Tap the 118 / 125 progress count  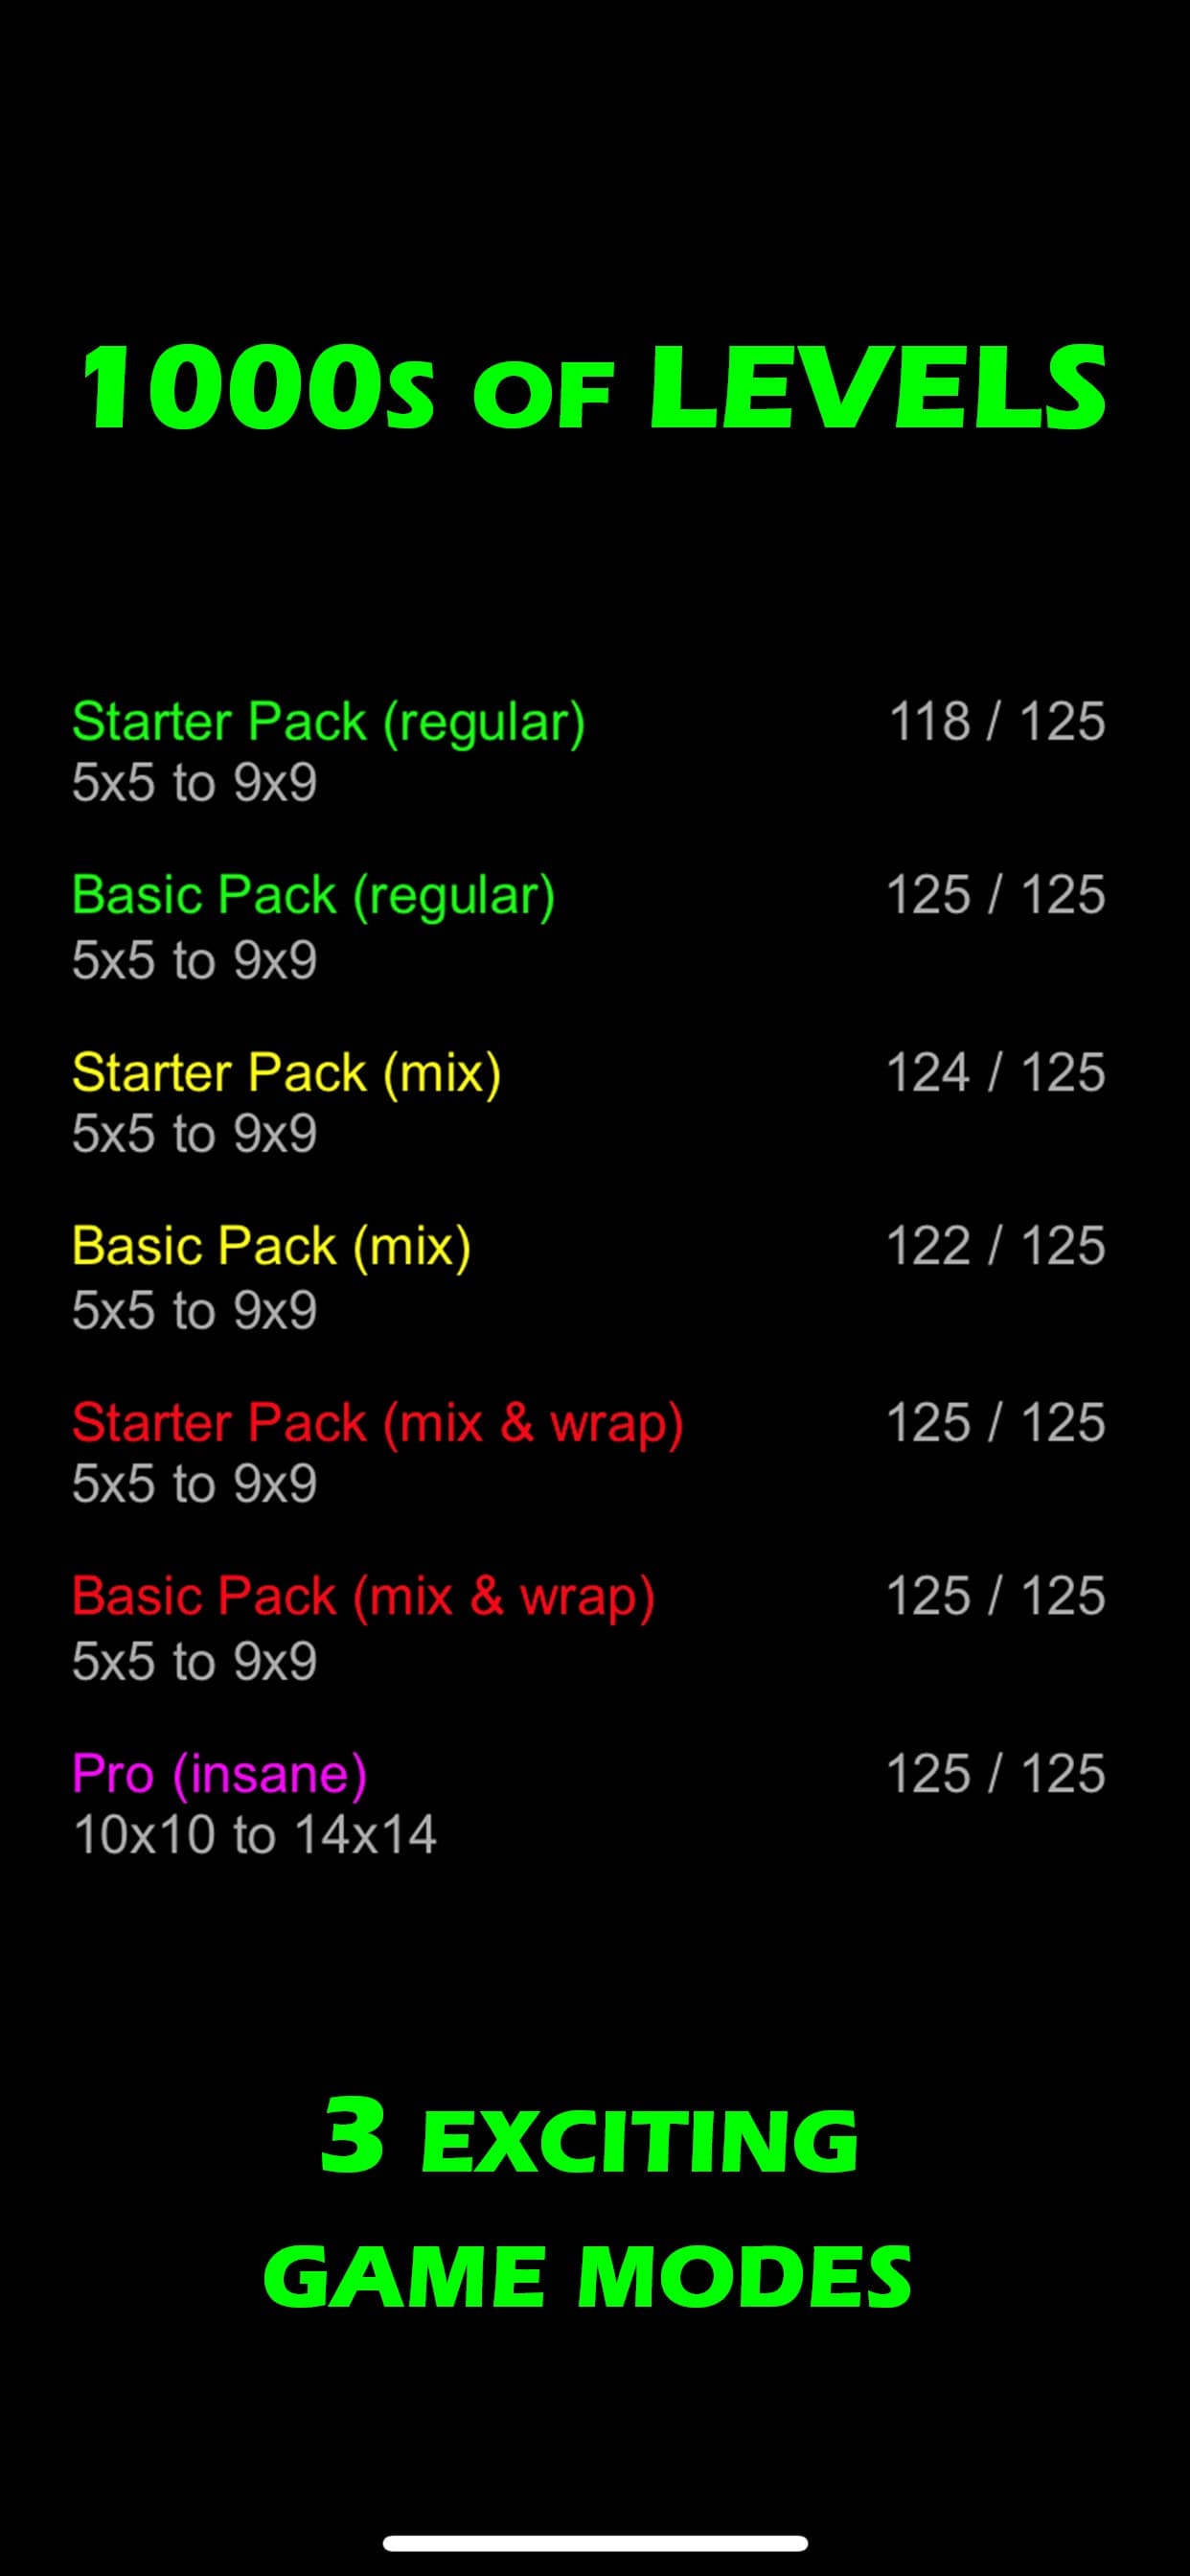(x=997, y=721)
